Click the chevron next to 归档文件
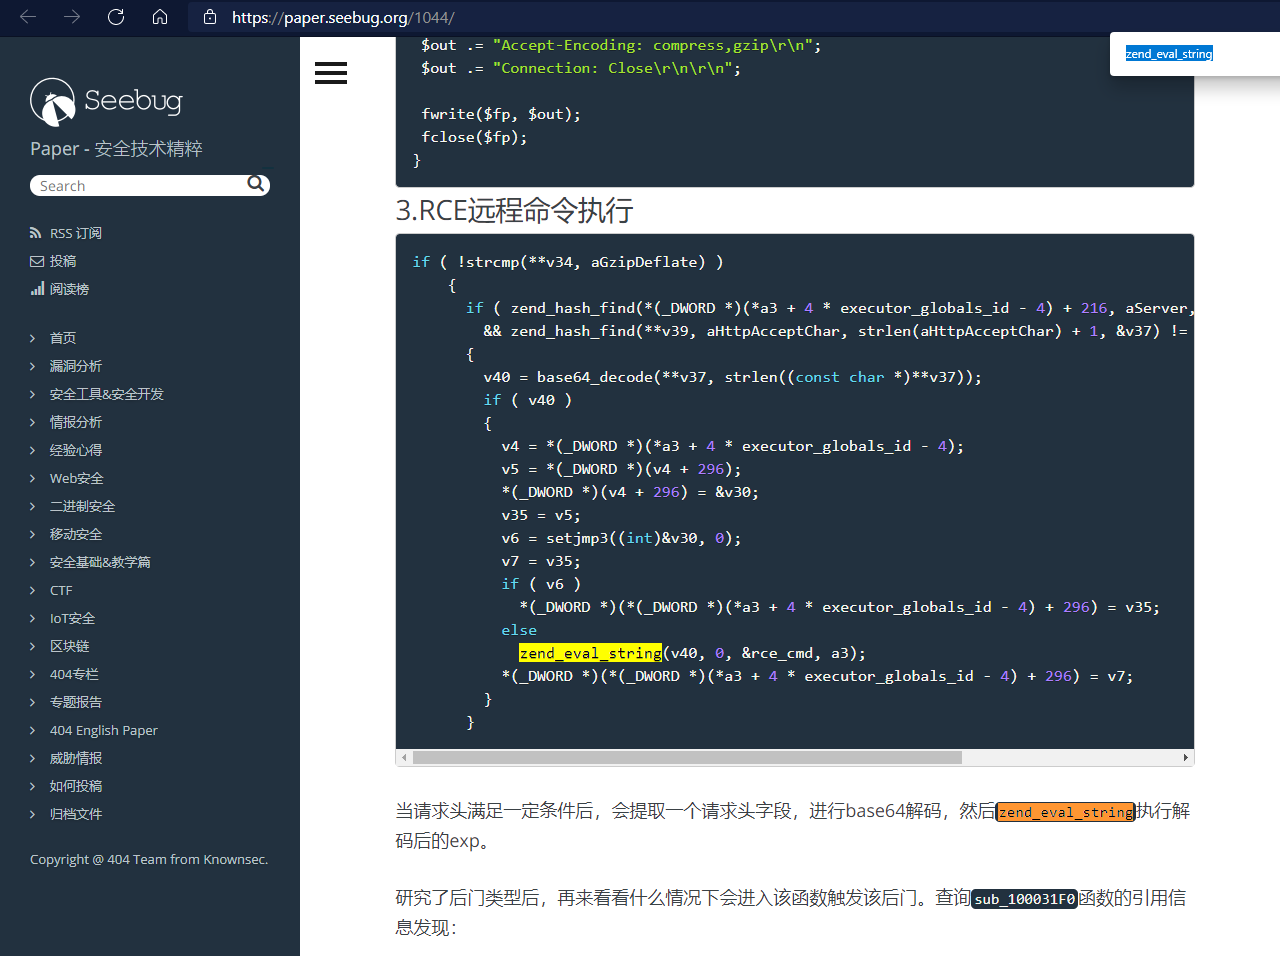This screenshot has width=1280, height=956. (x=33, y=814)
